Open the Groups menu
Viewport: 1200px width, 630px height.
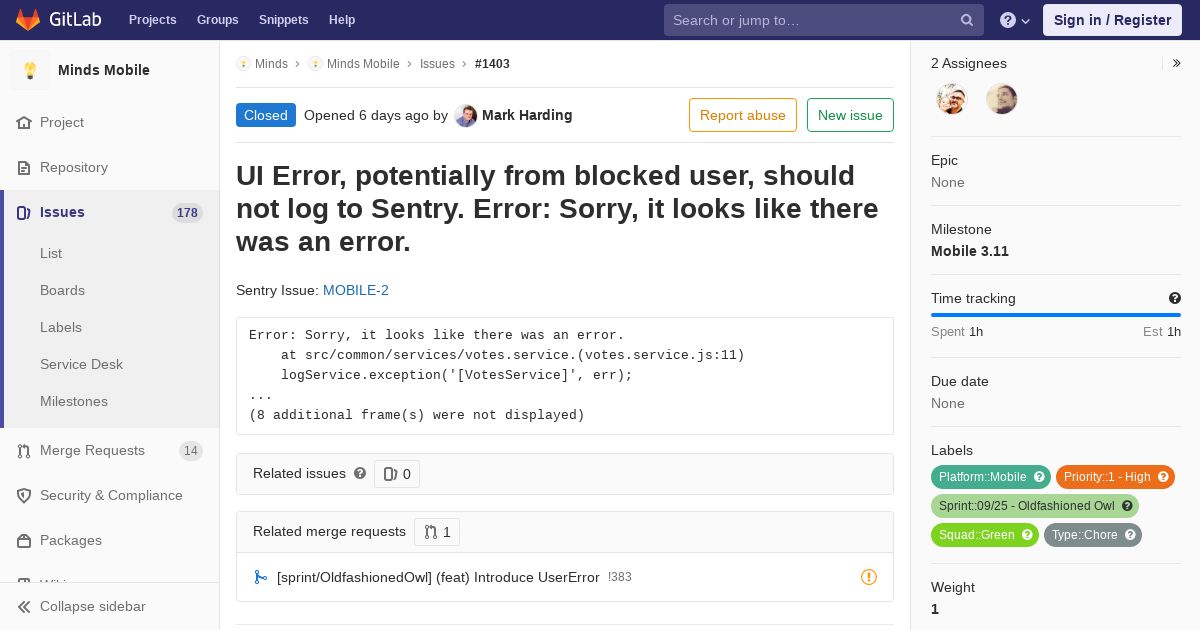pos(217,20)
